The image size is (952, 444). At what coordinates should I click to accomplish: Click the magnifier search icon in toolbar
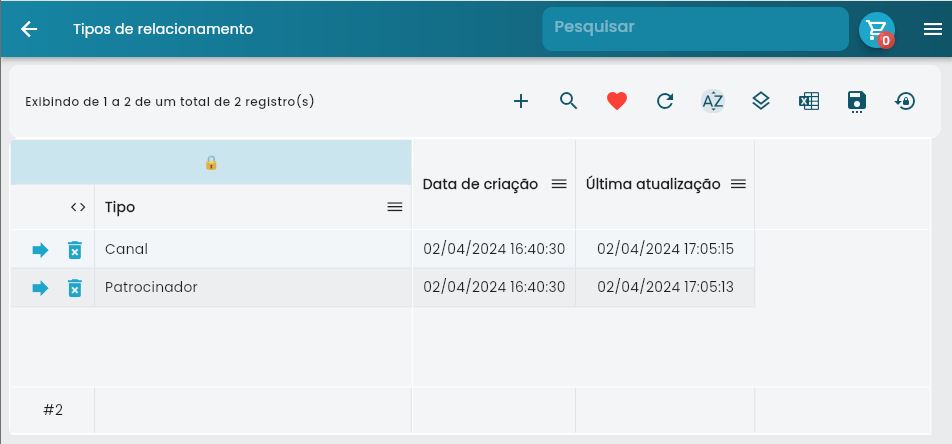(569, 101)
